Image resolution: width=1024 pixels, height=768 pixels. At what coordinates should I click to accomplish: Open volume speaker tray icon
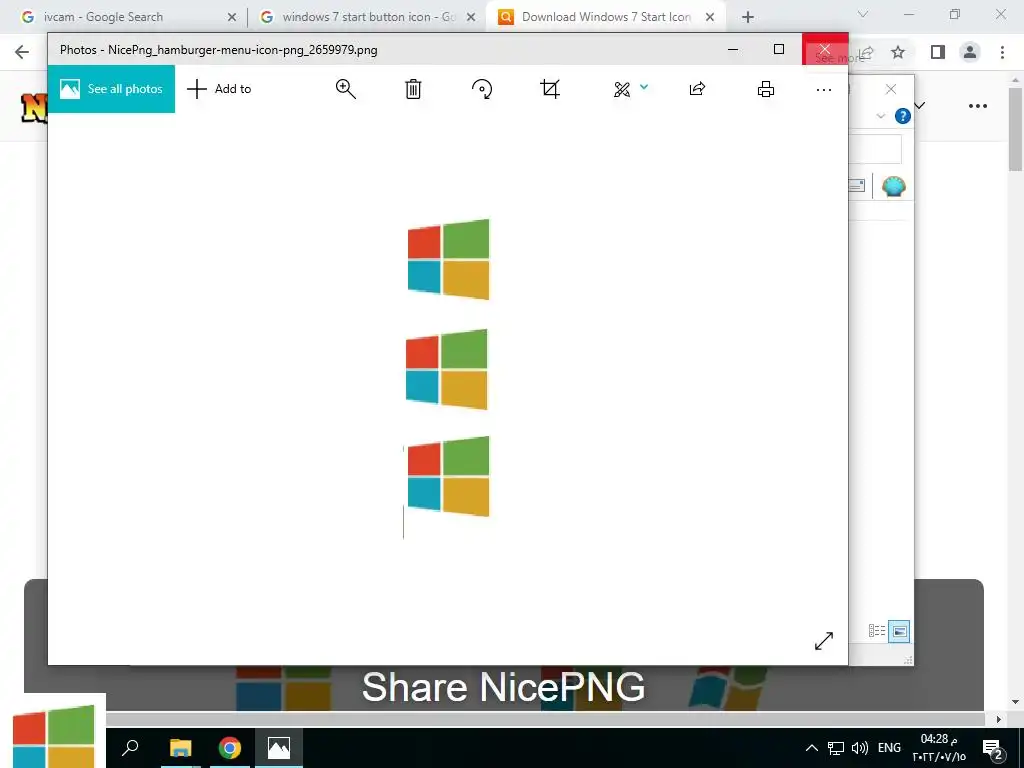(x=859, y=748)
